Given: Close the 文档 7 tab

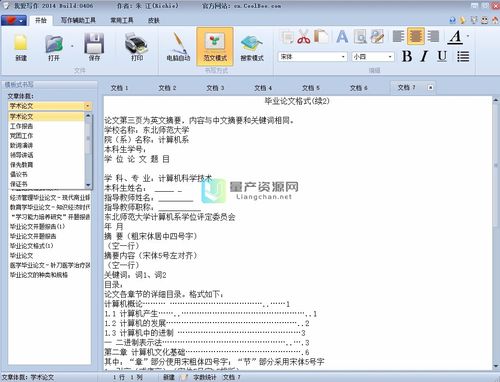Looking at the screenshot, I should (x=430, y=88).
